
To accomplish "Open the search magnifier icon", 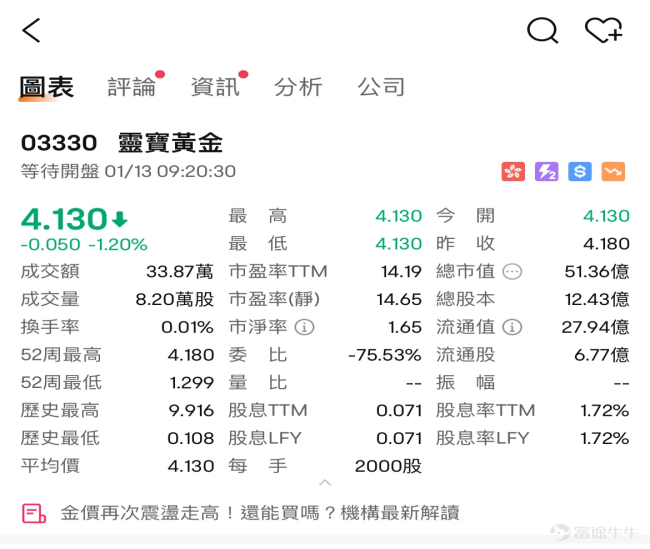I will 543,31.
